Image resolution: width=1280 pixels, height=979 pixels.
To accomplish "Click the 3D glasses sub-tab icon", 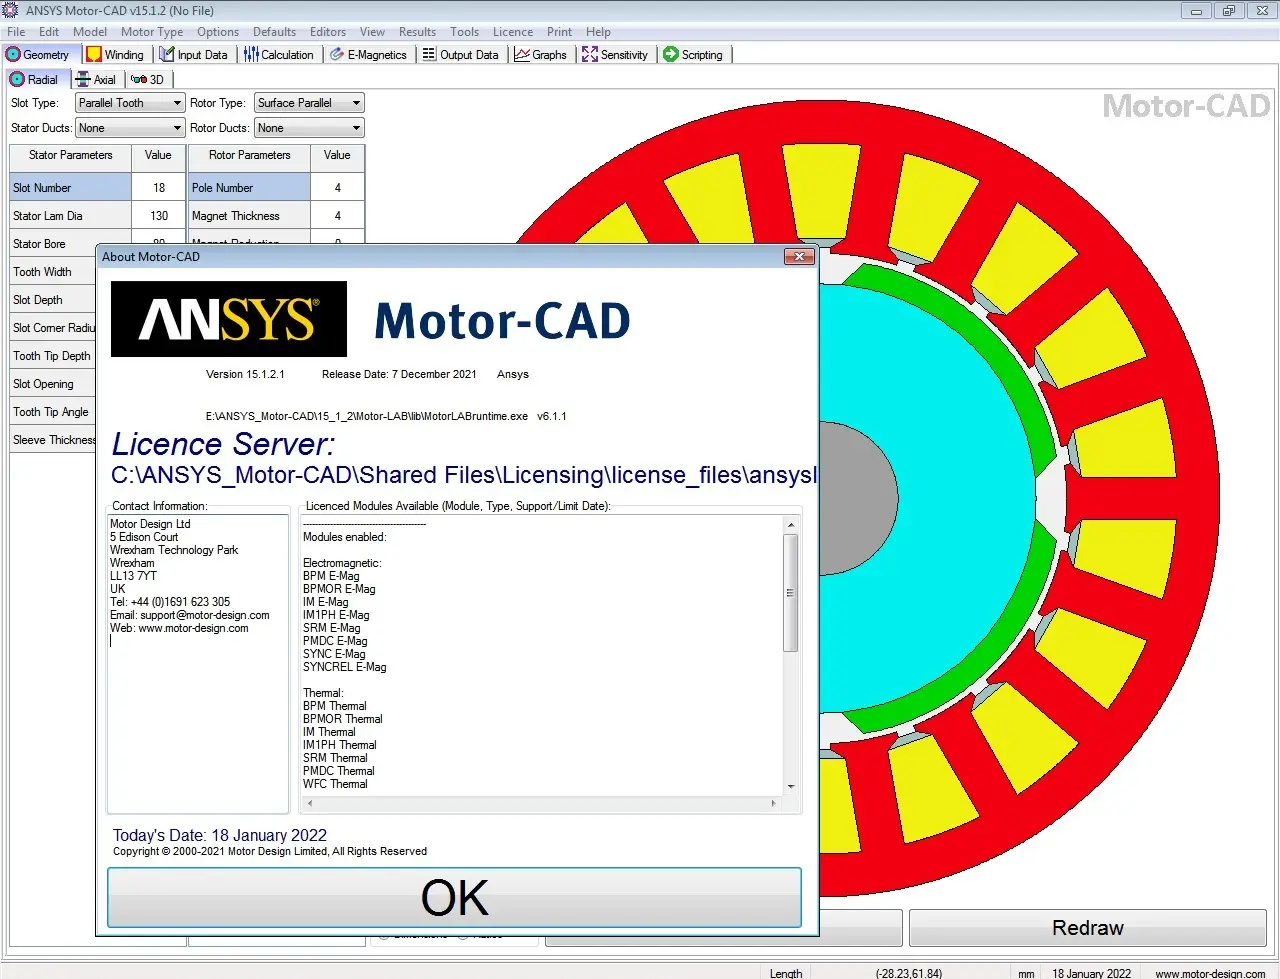I will coord(139,80).
